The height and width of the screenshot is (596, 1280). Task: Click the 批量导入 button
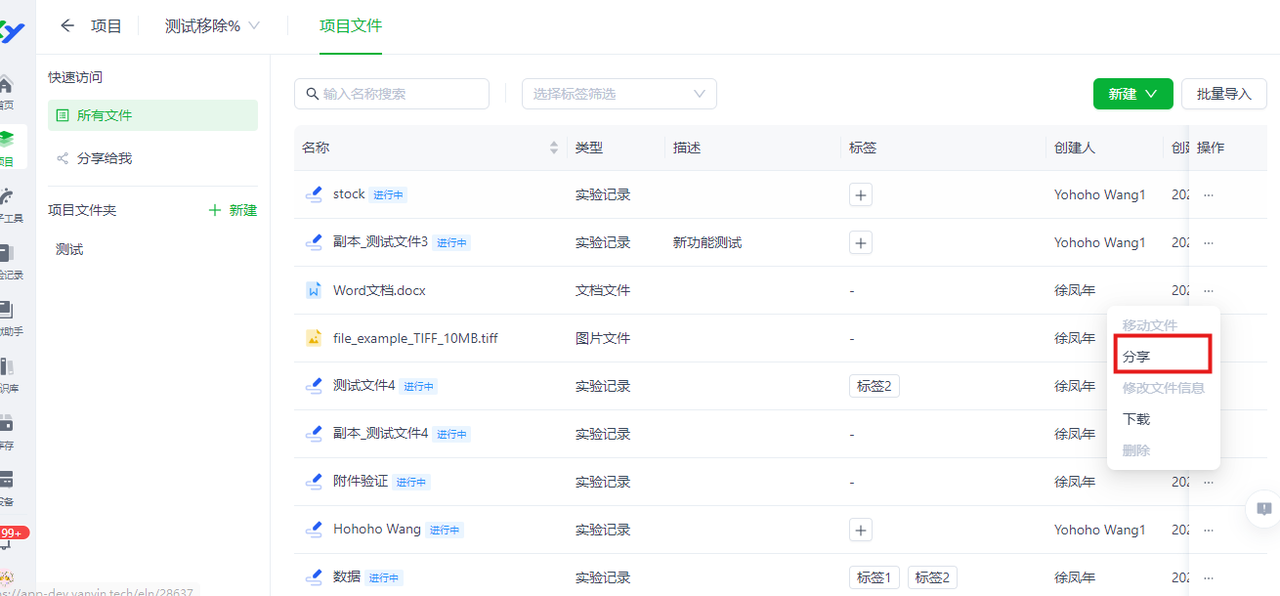(1224, 94)
